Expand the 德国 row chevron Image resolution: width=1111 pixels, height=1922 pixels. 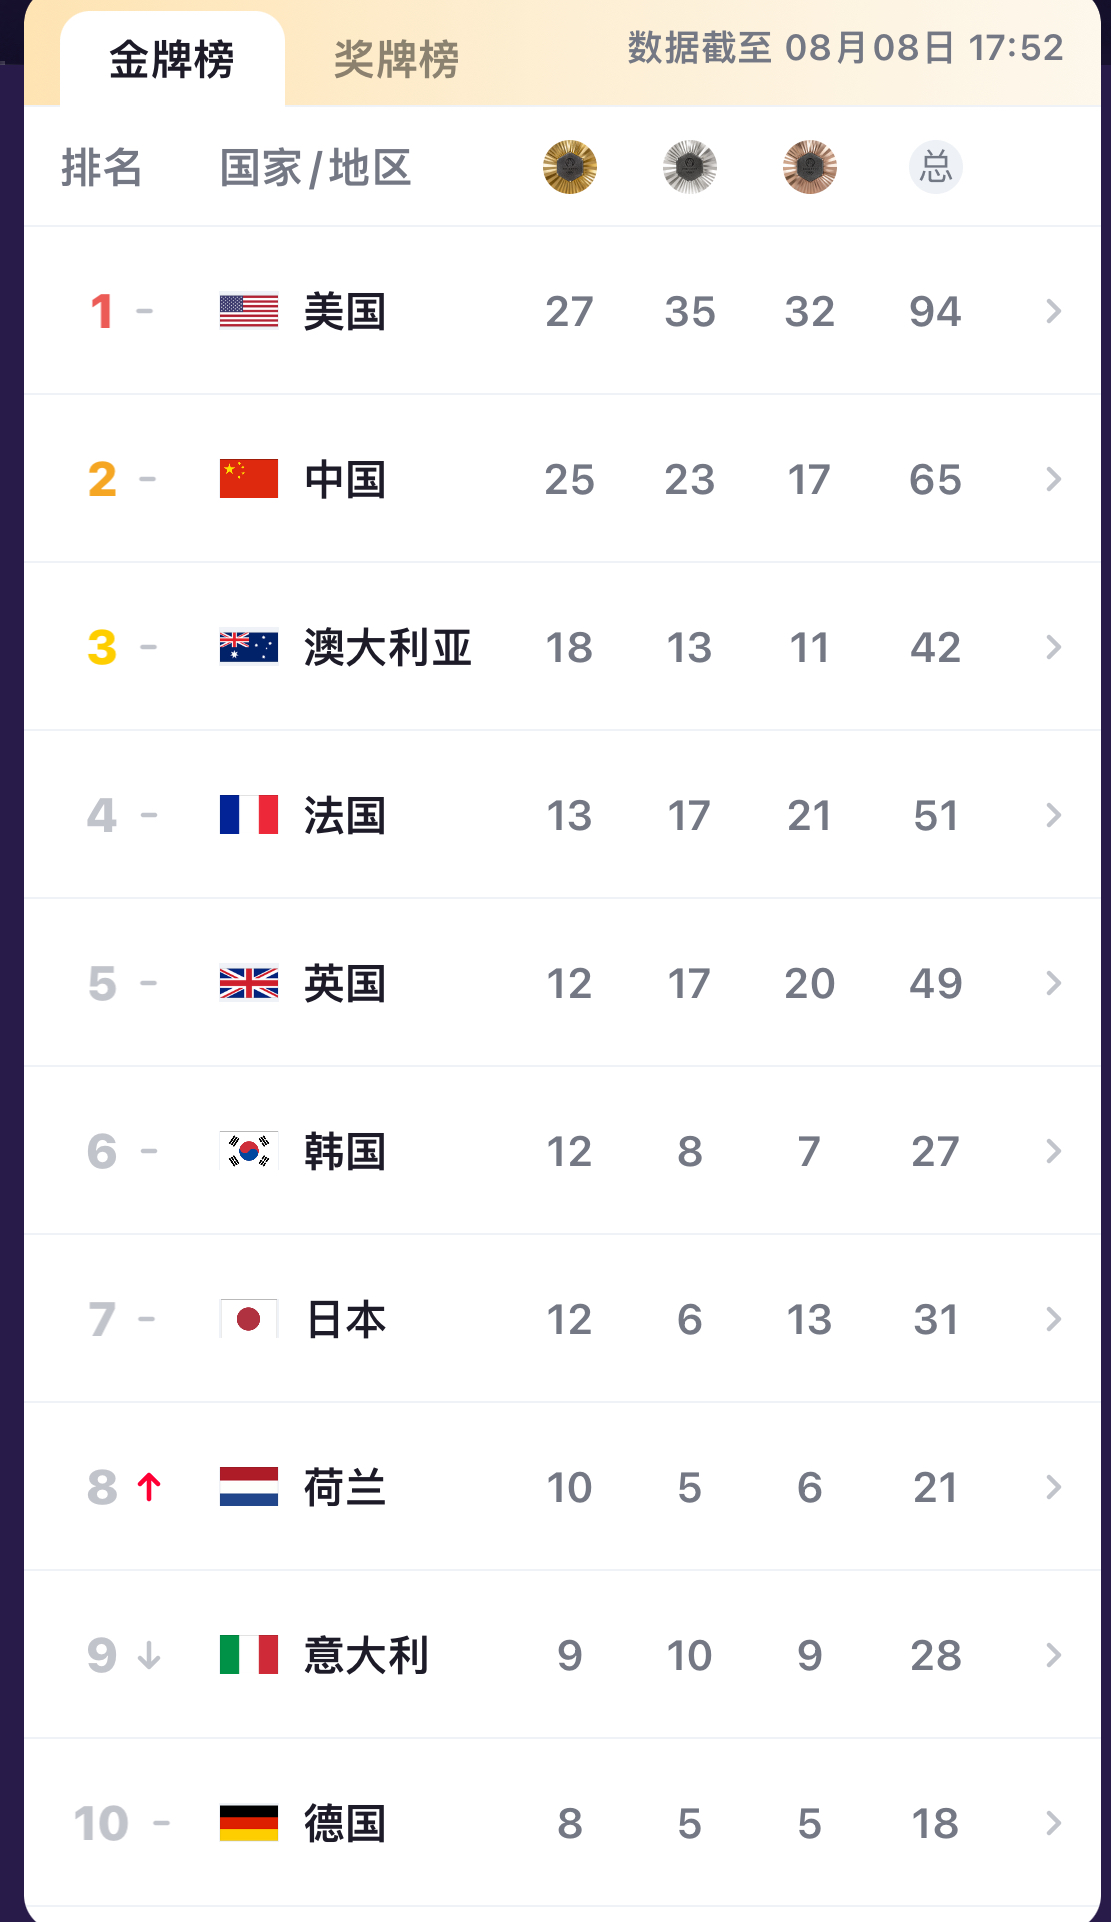click(1053, 1823)
